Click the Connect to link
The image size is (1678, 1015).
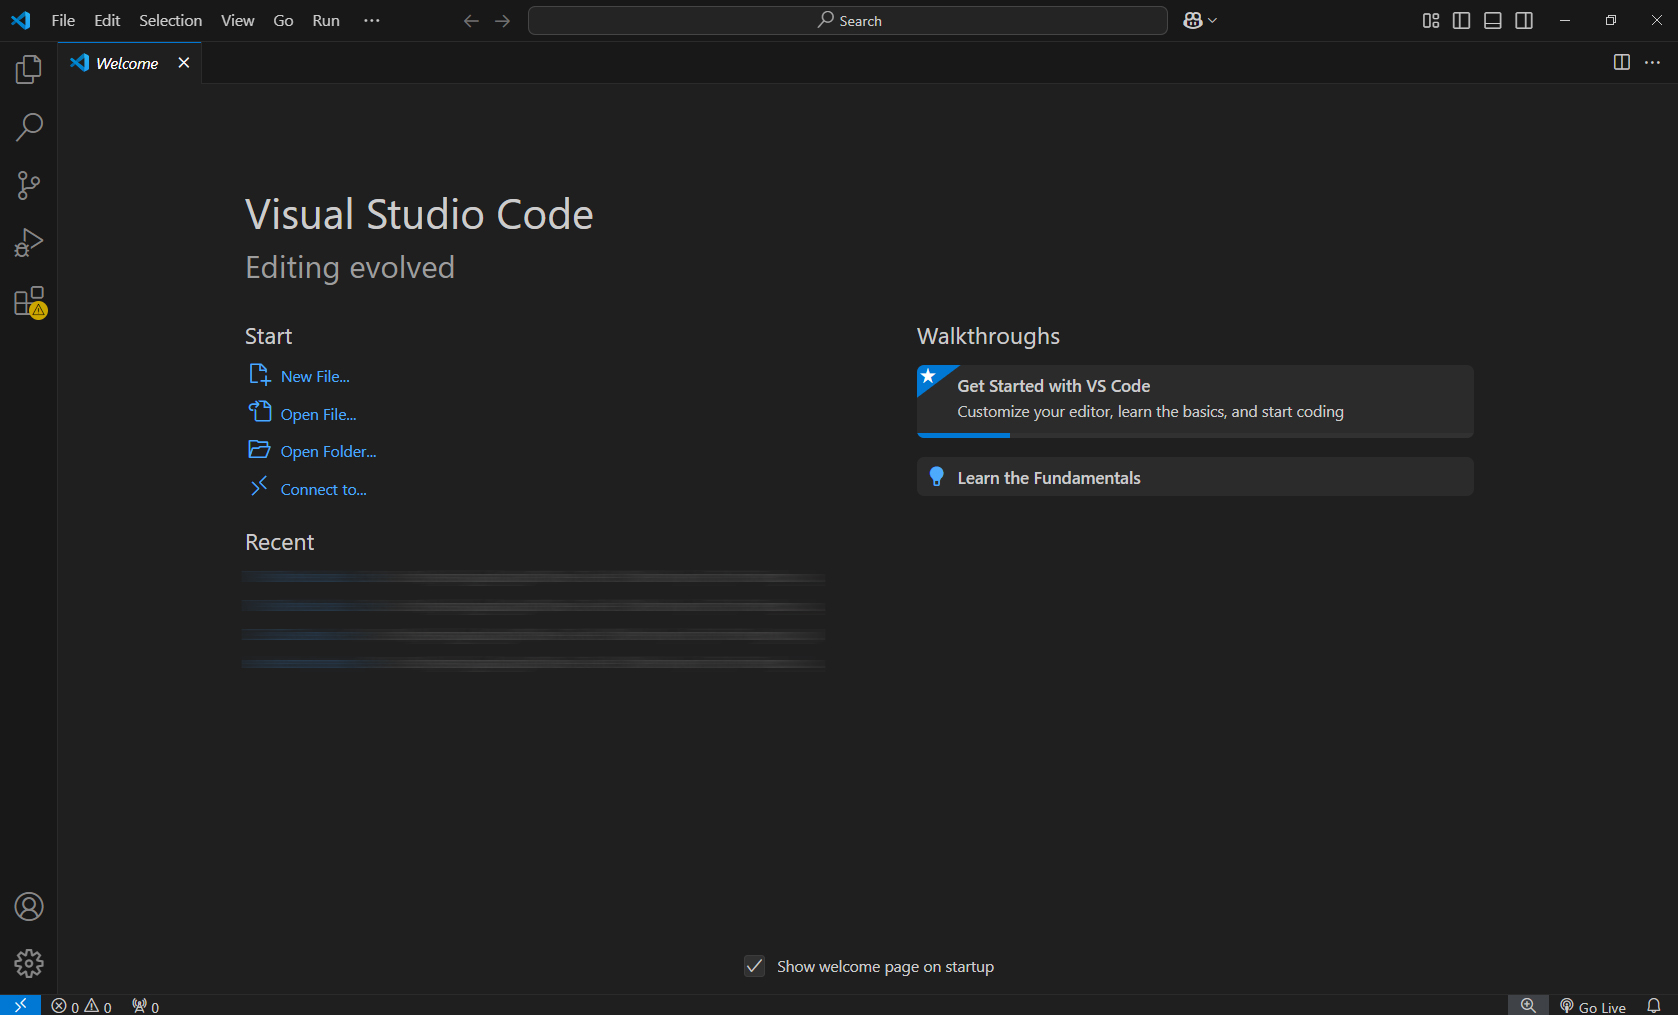323,489
